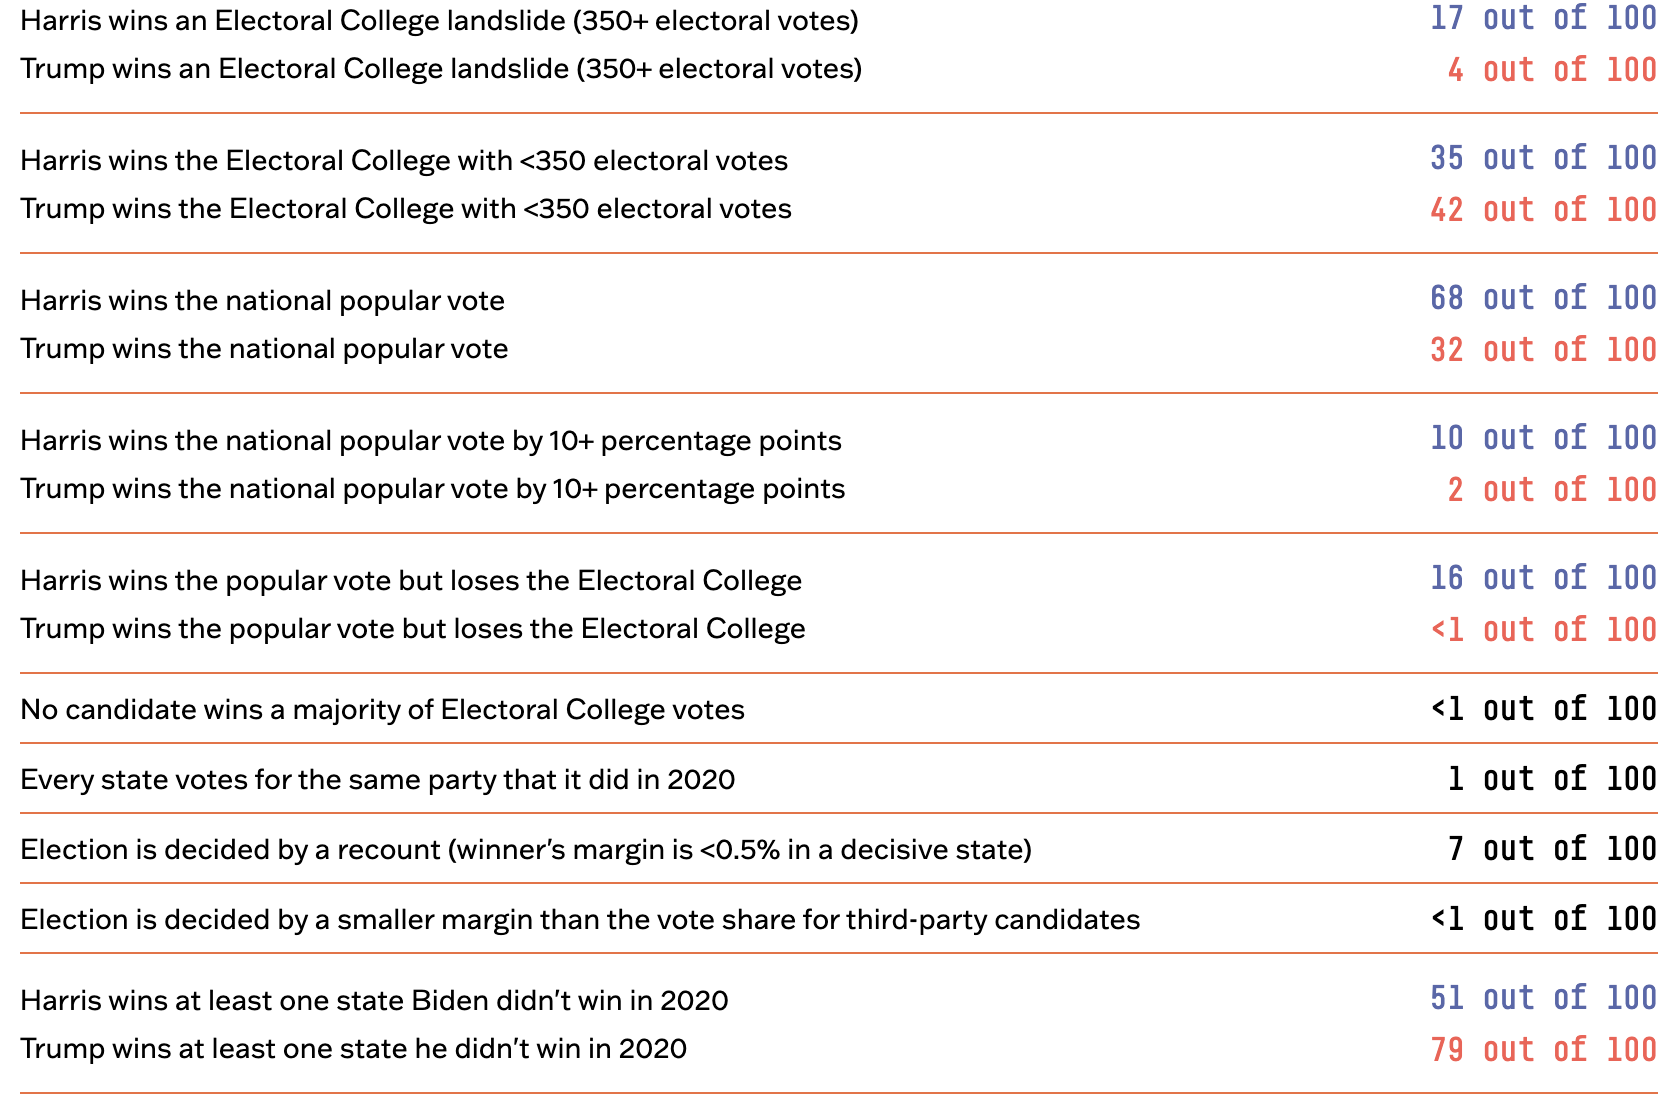The width and height of the screenshot is (1668, 1095).
Task: Click 'Harris wins the national popular vote' line
Action: click(x=262, y=301)
